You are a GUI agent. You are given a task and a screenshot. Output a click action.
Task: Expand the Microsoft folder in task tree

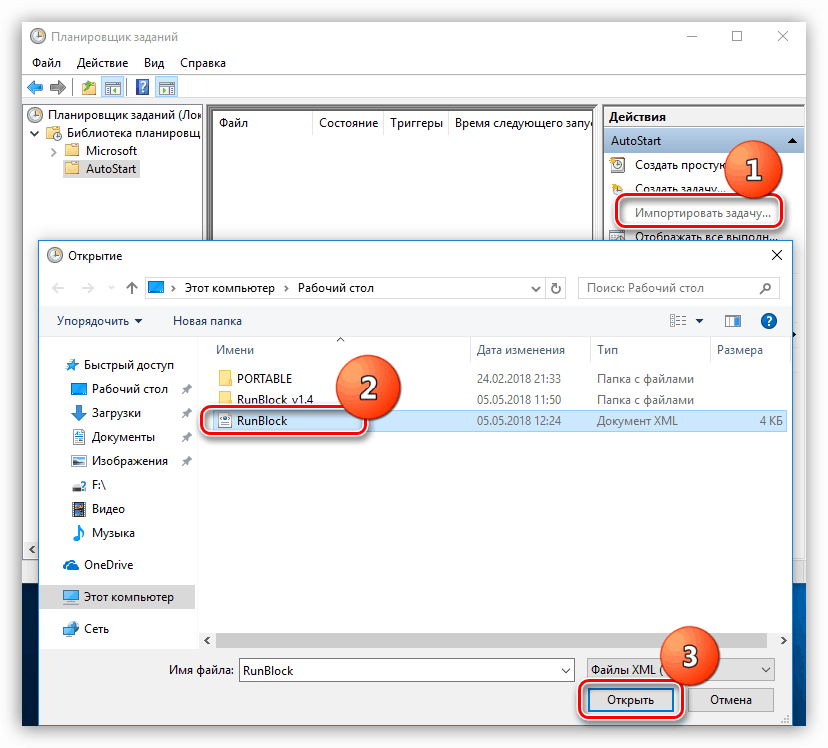click(x=53, y=152)
